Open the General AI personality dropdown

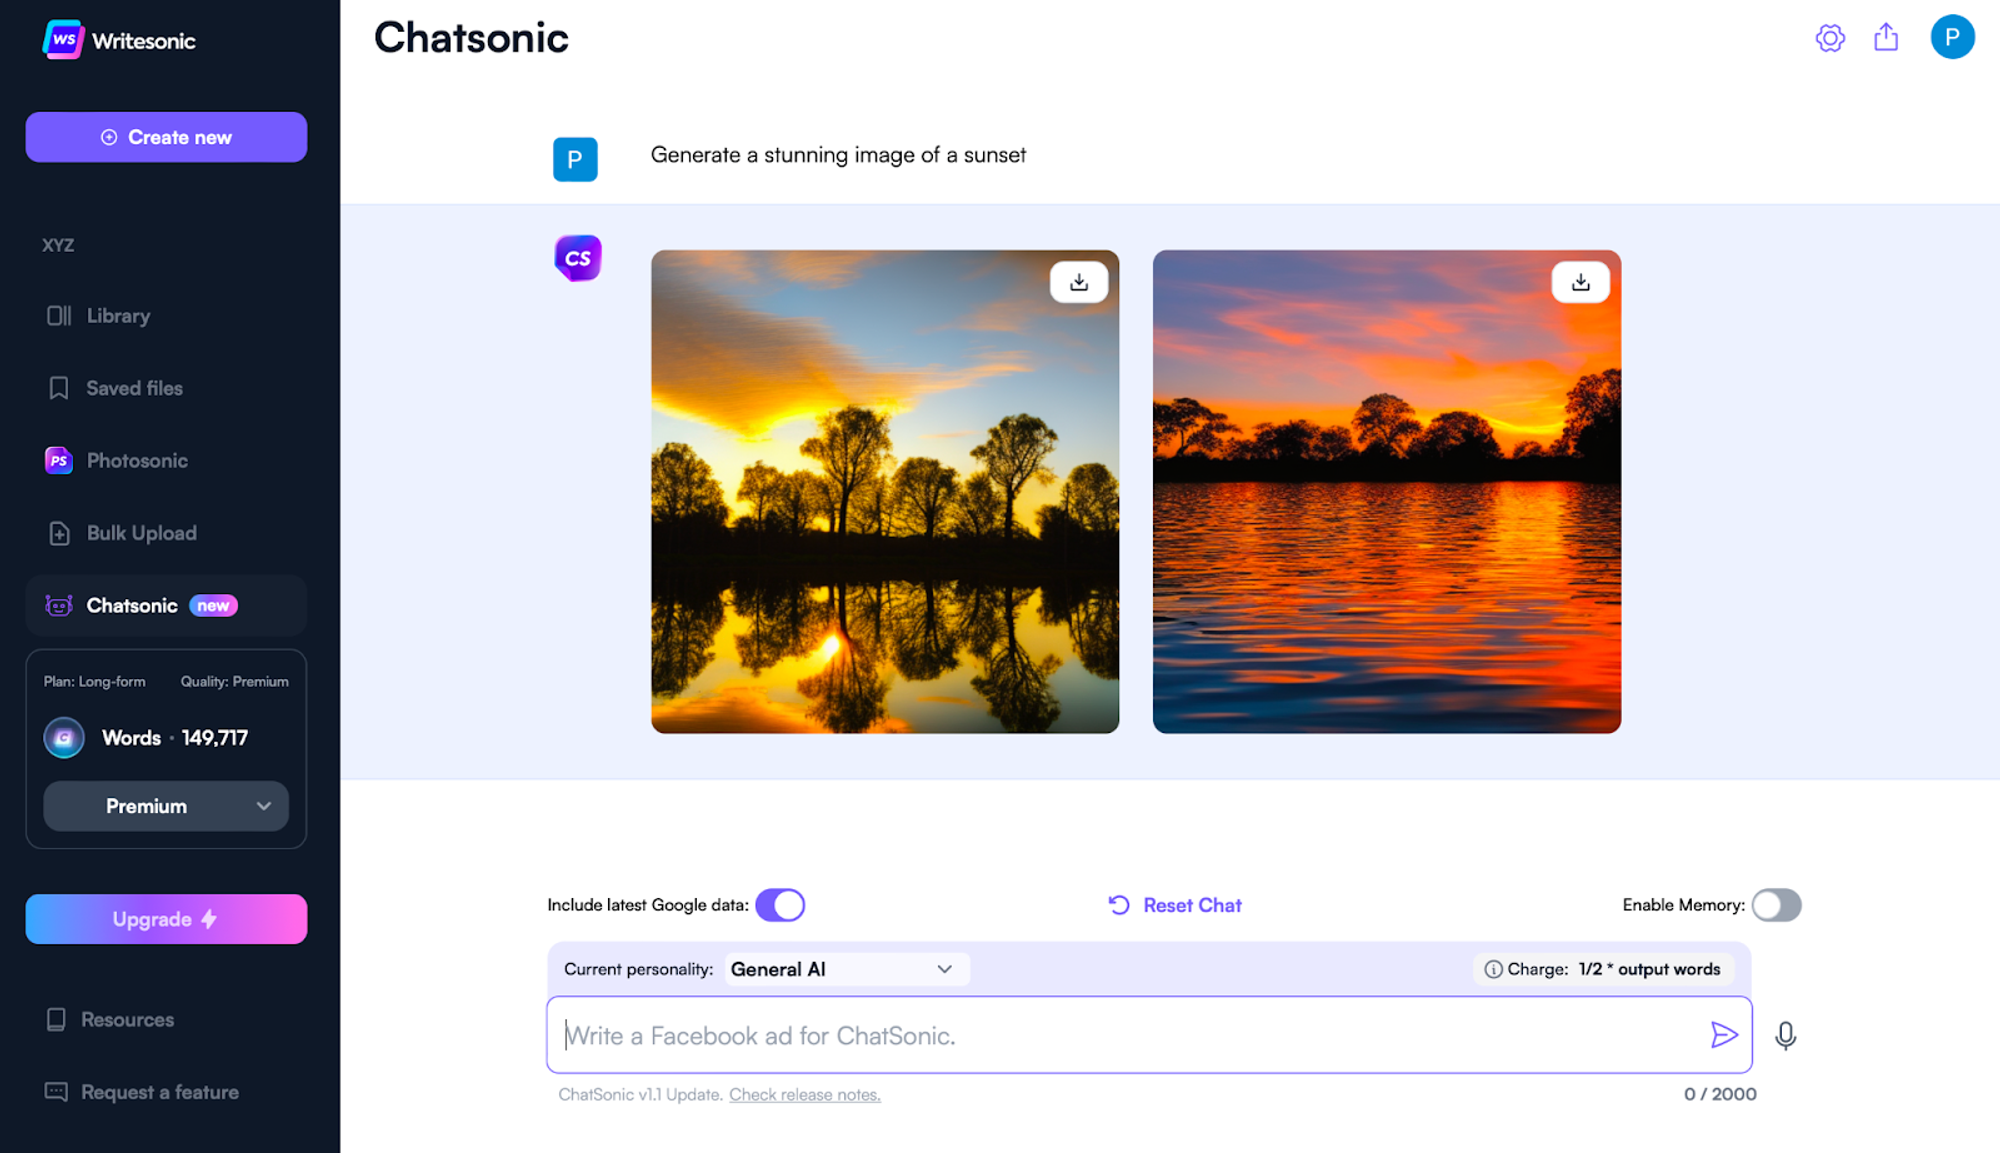coord(845,968)
